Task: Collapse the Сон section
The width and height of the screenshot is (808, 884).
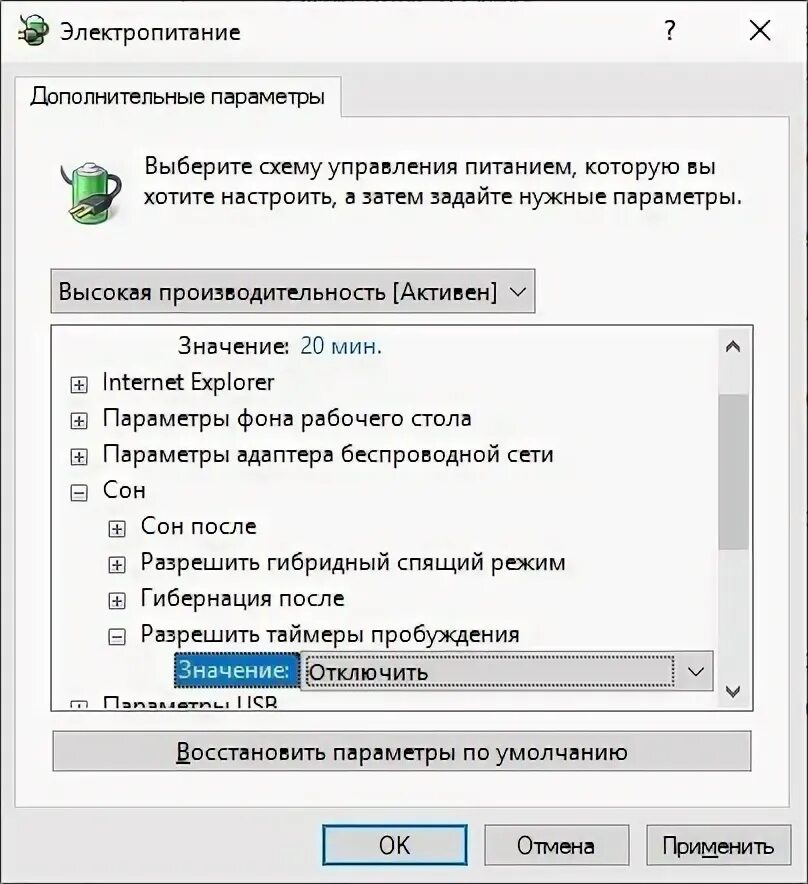Action: coord(79,493)
